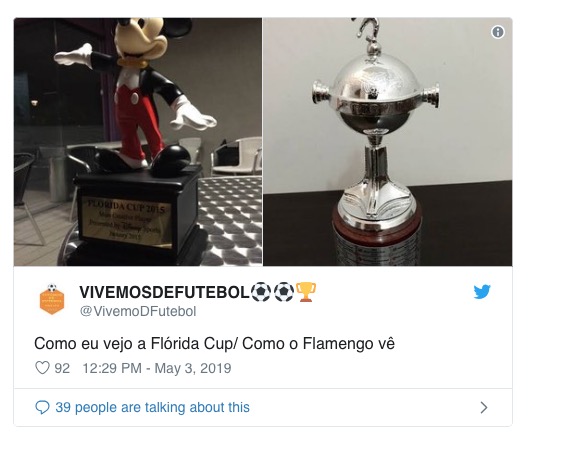Expand conversation with right chevron arrow

coord(484,407)
